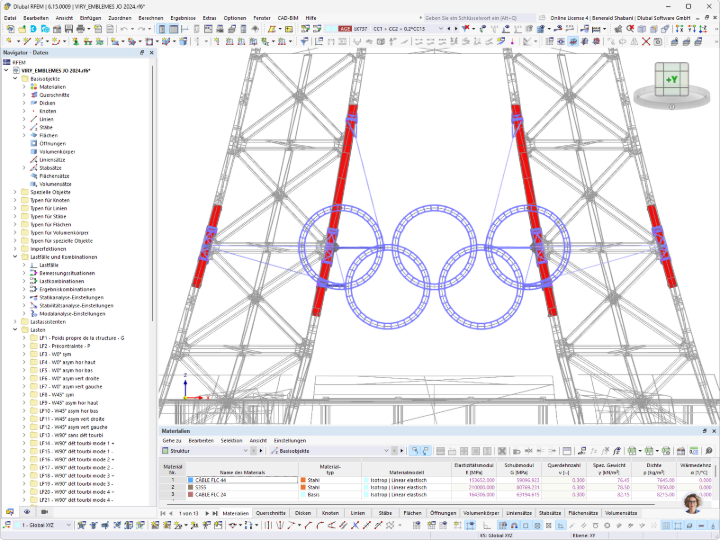Click the Print icon in toolbar

[x=81, y=28]
